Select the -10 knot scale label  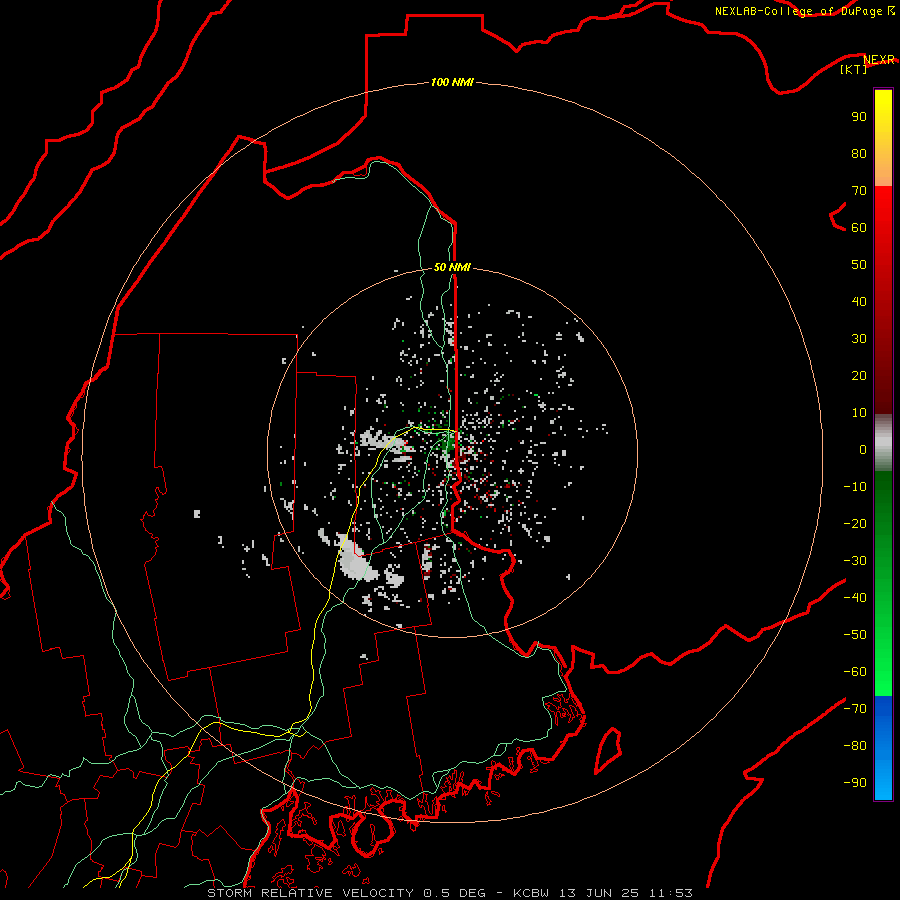[855, 487]
